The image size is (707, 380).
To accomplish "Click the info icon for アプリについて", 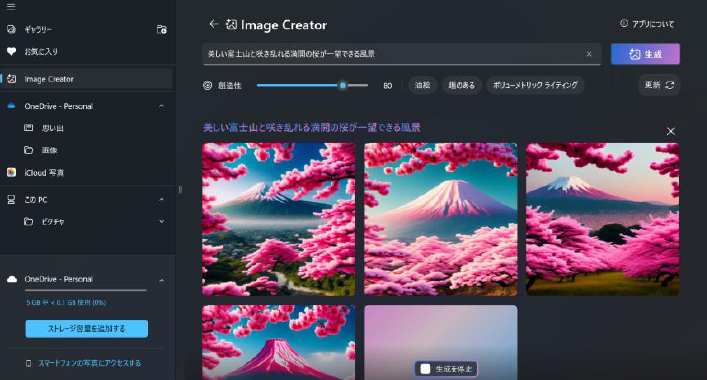I will (624, 23).
